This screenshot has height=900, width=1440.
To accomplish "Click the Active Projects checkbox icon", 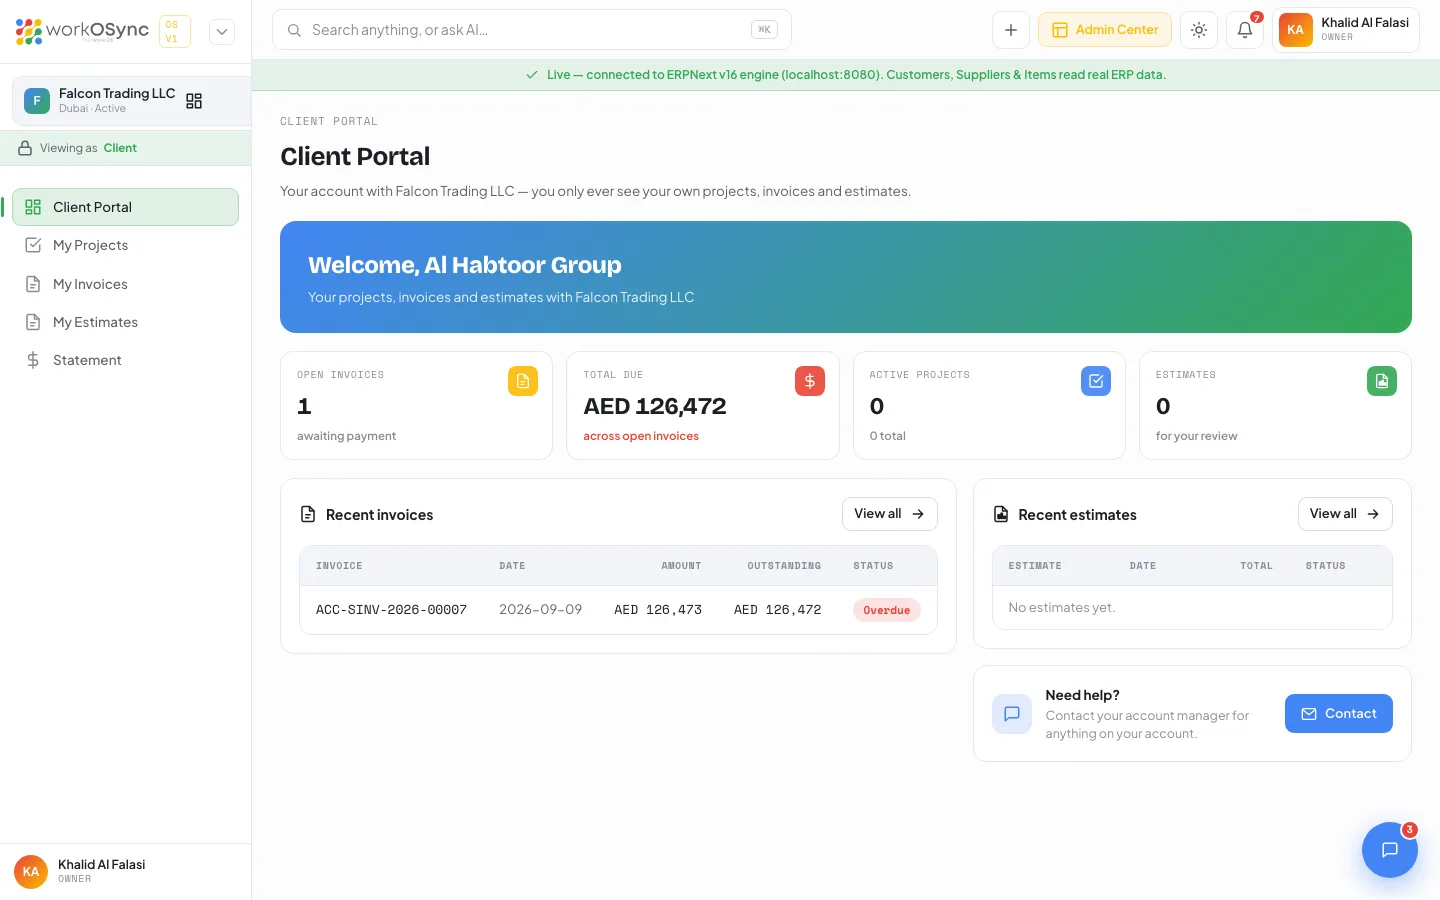I will tap(1096, 381).
